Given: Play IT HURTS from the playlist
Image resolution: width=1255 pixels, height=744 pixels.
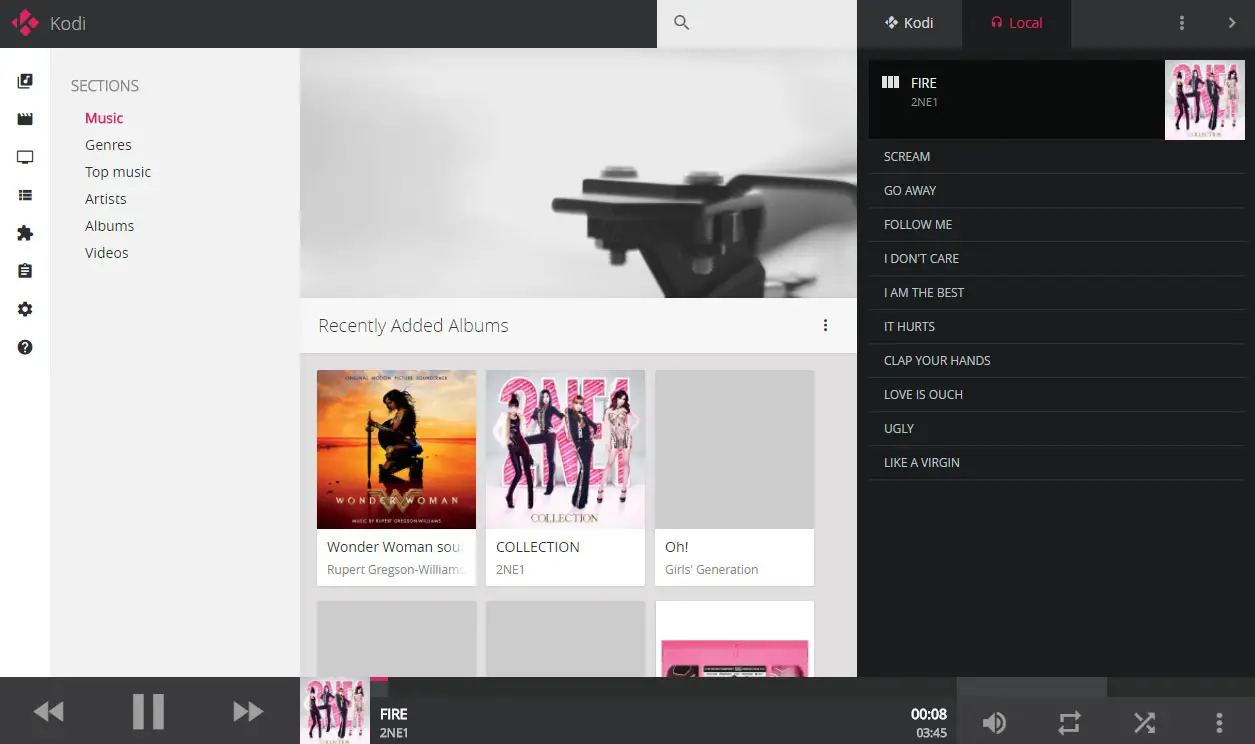Looking at the screenshot, I should pyautogui.click(x=1057, y=327).
